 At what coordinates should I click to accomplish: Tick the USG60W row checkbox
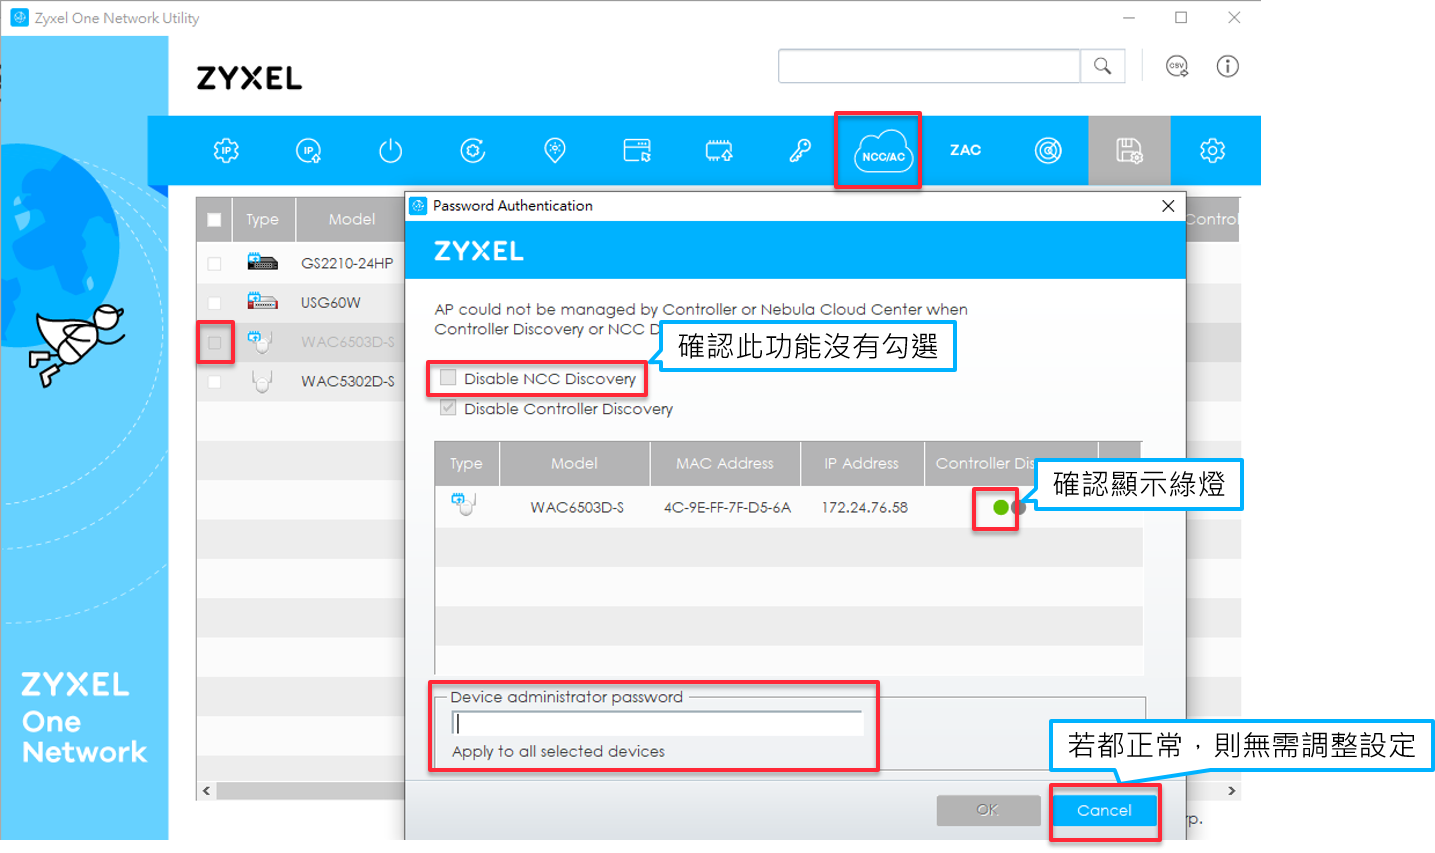click(214, 303)
